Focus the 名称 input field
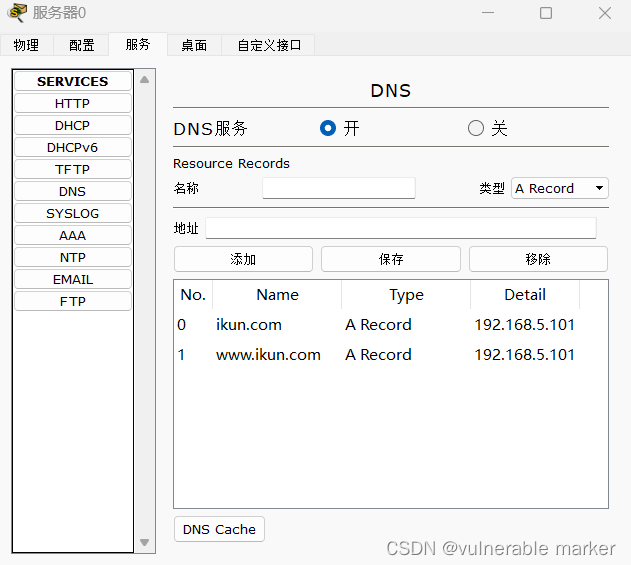The width and height of the screenshot is (631, 565). [x=339, y=188]
